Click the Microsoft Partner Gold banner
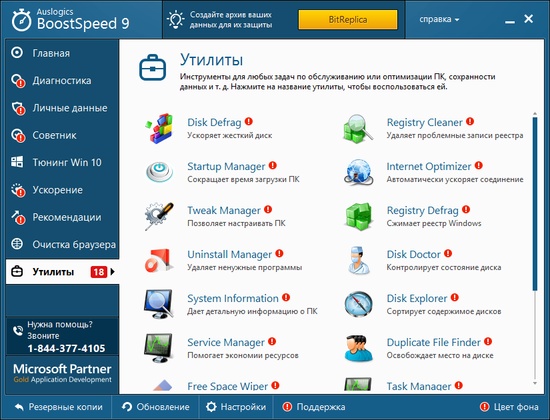The height and width of the screenshot is (420, 550). 62,373
